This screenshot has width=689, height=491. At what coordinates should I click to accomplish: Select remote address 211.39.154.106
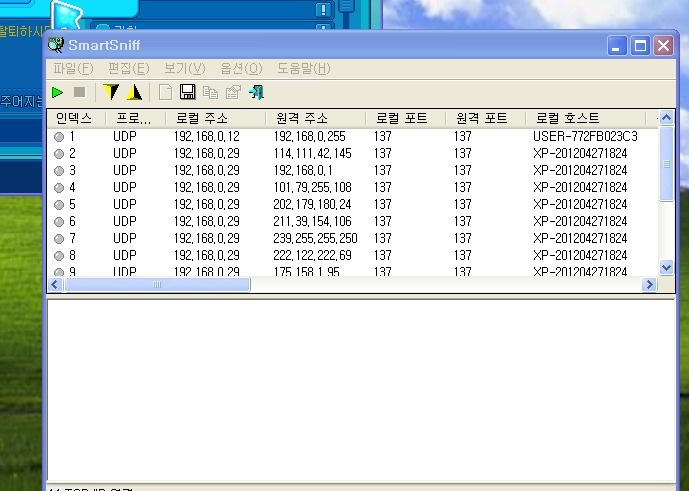point(312,222)
